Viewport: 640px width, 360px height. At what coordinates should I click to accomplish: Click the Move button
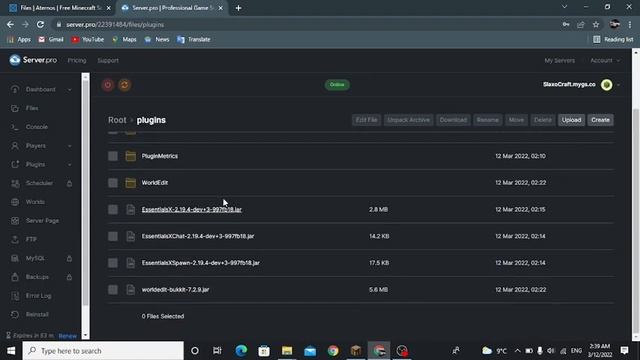[x=516, y=120]
